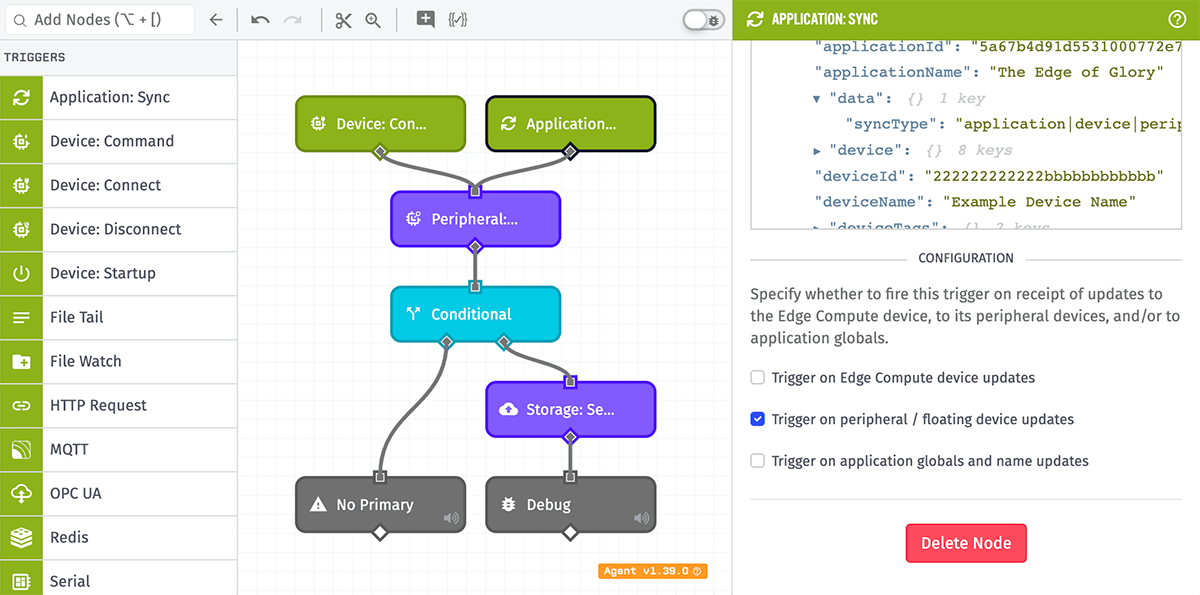Screen dimensions: 1200x595
Task: Open the payload inspector {/} icon
Action: pos(458,19)
